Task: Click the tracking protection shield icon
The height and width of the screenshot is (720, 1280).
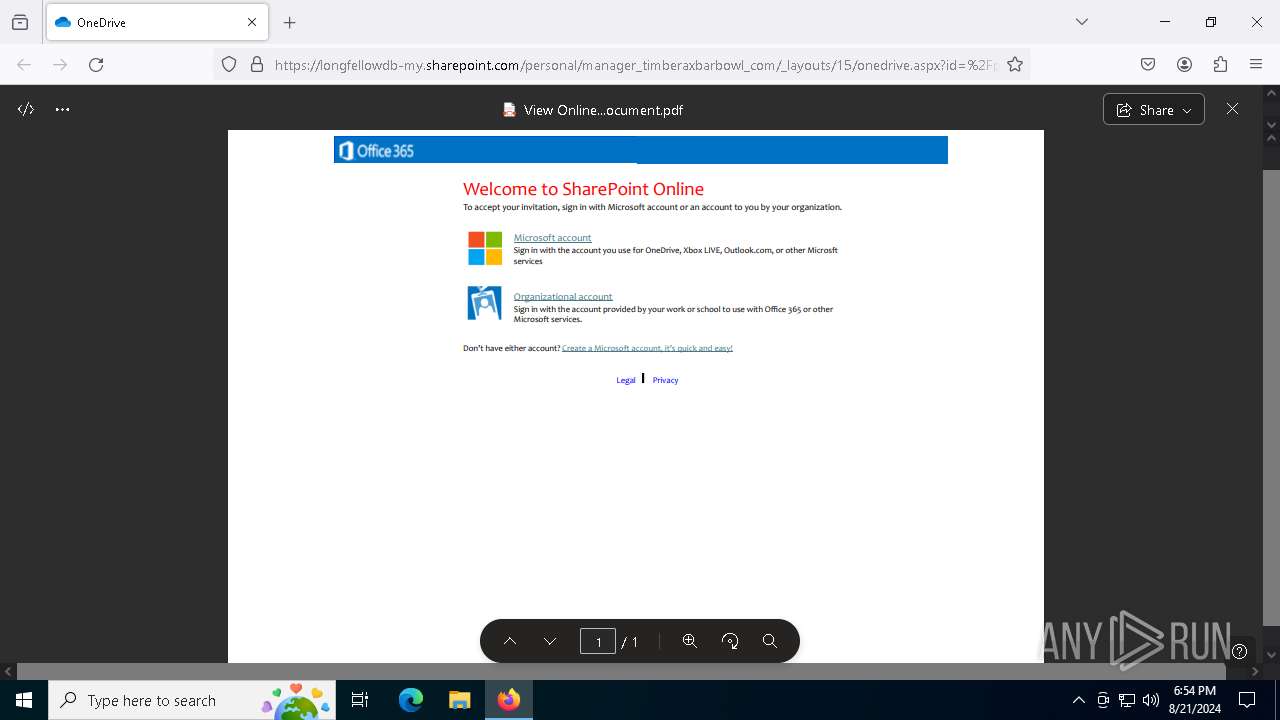Action: click(x=229, y=65)
